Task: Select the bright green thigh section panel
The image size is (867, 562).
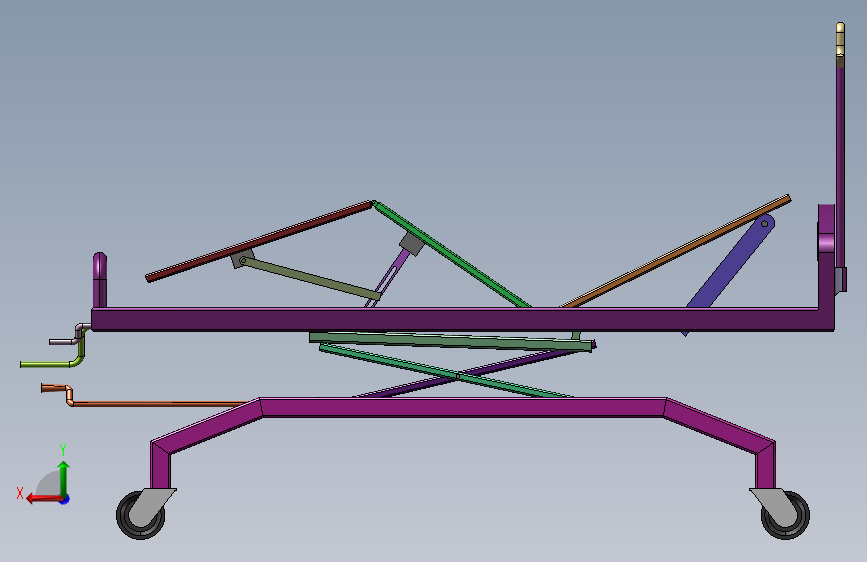Action: click(451, 254)
